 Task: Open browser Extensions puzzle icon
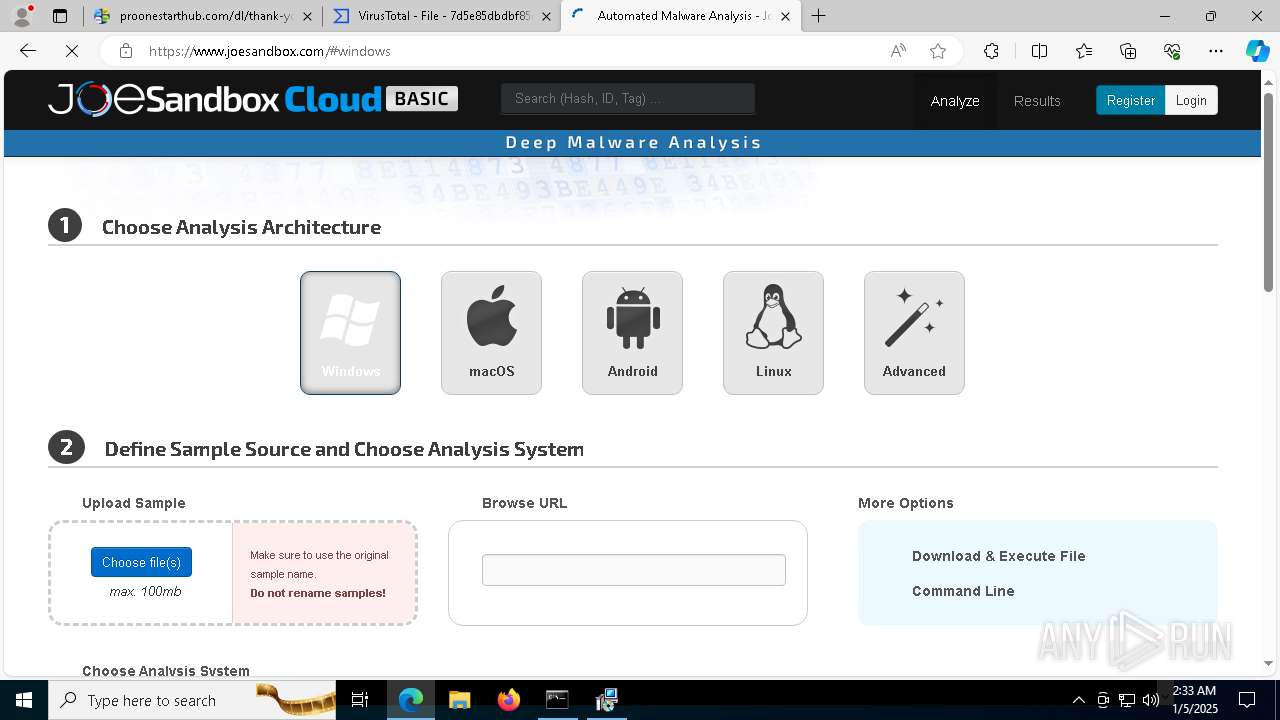[x=991, y=51]
